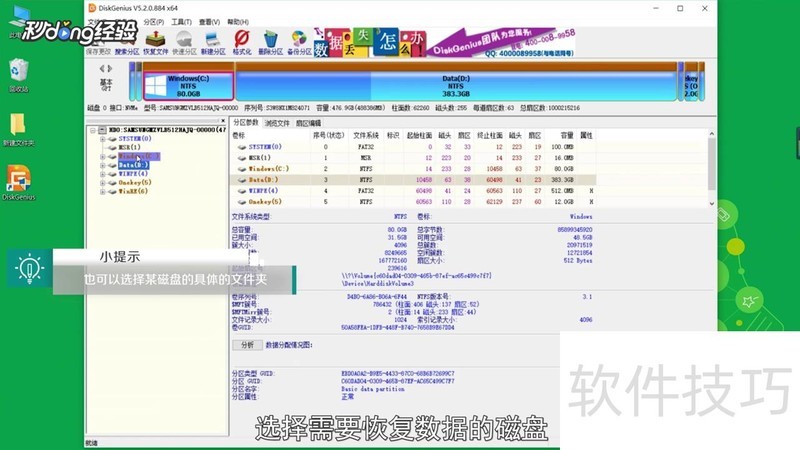This screenshot has height=450, width=800.
Task: Switch to the 分区参数 tab
Action: (246, 122)
